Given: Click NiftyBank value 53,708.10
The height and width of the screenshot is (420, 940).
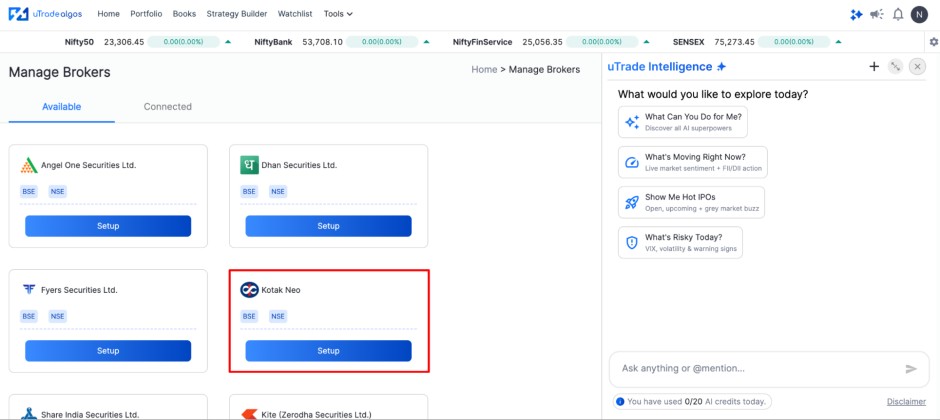Looking at the screenshot, I should [x=323, y=42].
